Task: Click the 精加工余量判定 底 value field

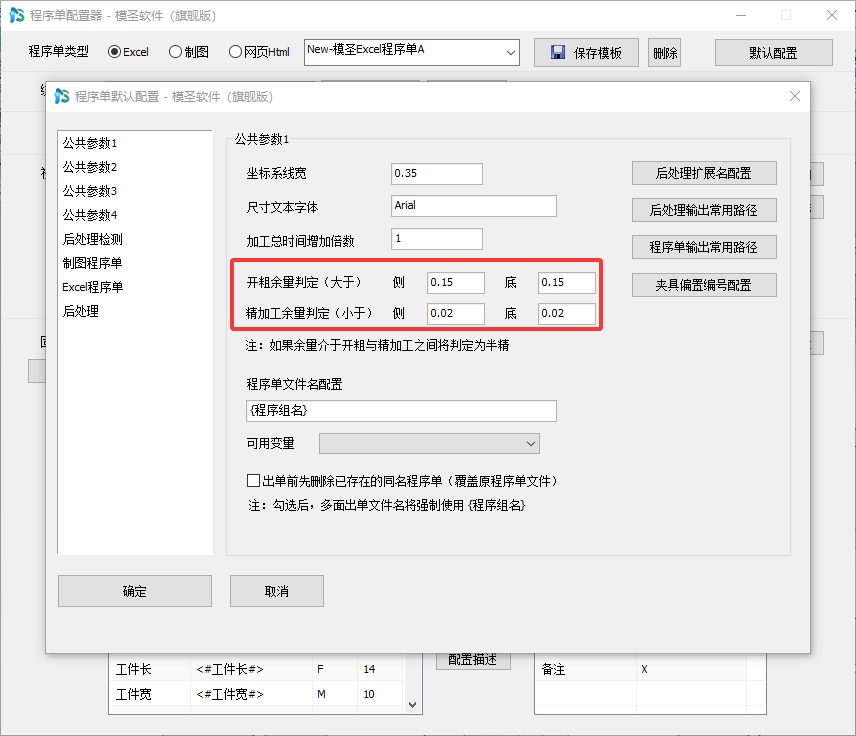Action: click(567, 313)
